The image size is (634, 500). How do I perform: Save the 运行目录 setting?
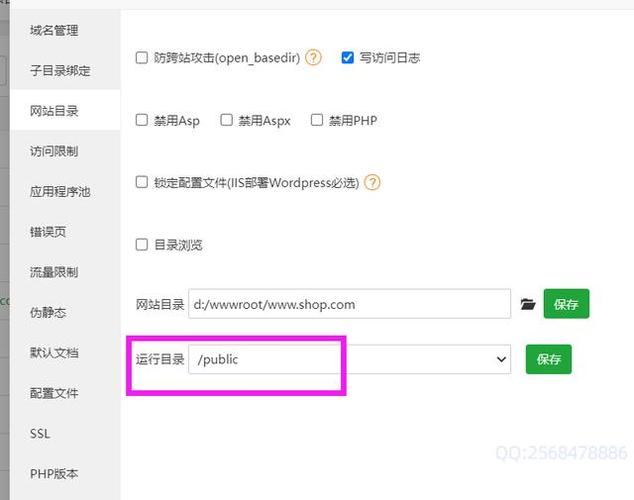tap(549, 359)
